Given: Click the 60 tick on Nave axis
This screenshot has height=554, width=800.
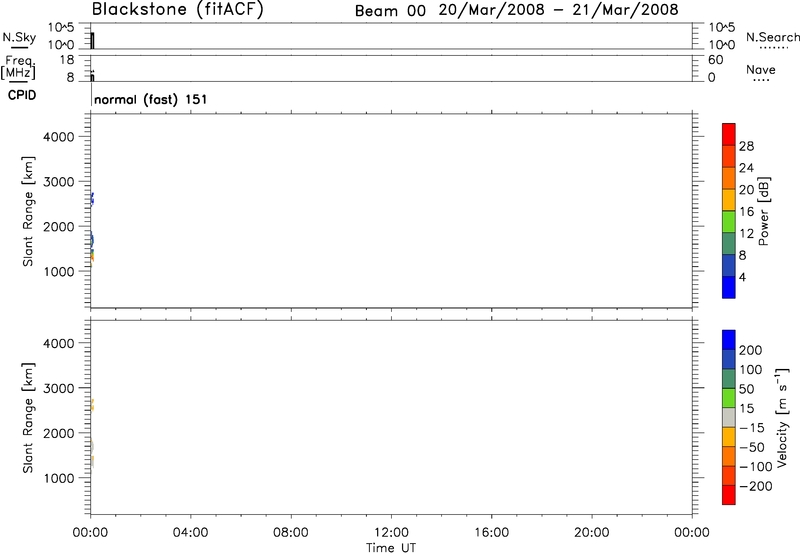Looking at the screenshot, I should [716, 60].
